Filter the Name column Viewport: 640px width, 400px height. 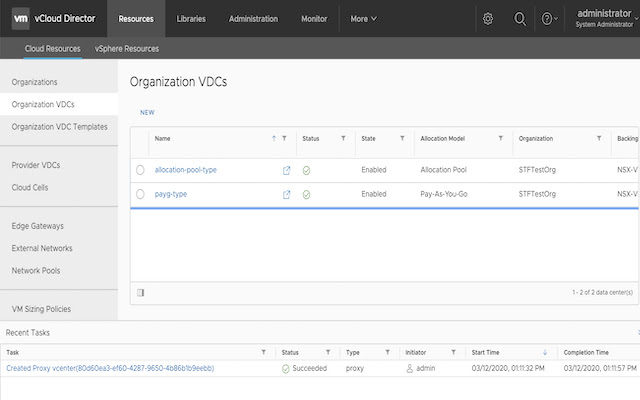click(284, 138)
